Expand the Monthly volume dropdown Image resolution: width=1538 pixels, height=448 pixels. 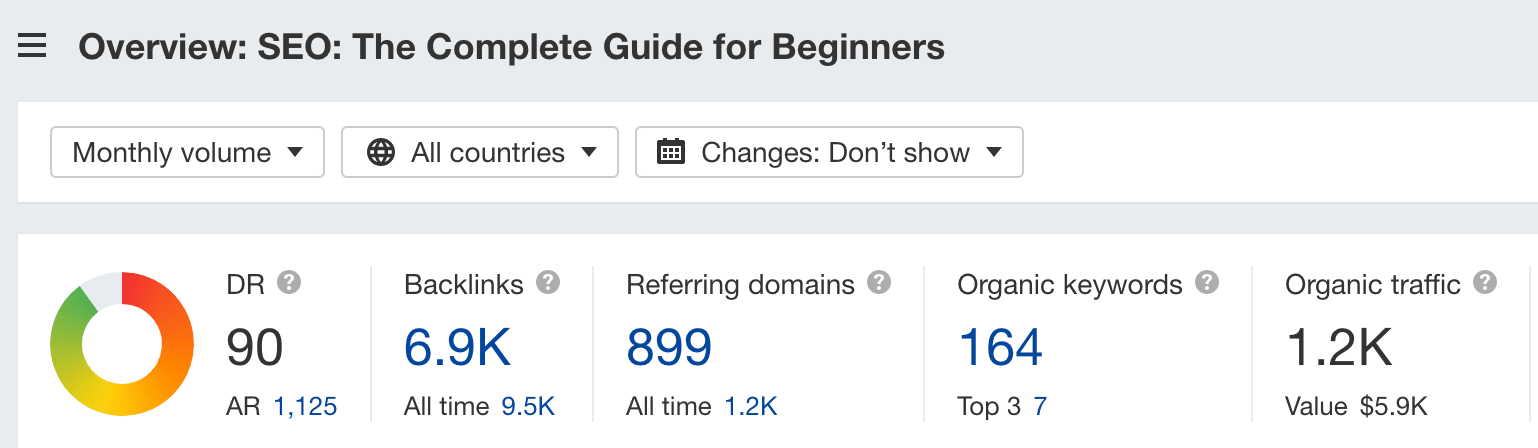coord(188,152)
